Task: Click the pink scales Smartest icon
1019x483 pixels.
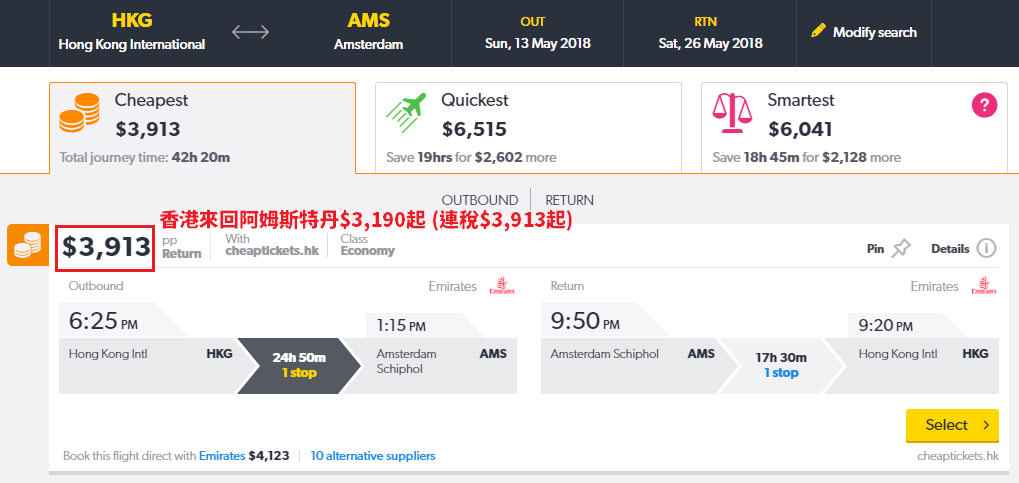Action: [732, 113]
